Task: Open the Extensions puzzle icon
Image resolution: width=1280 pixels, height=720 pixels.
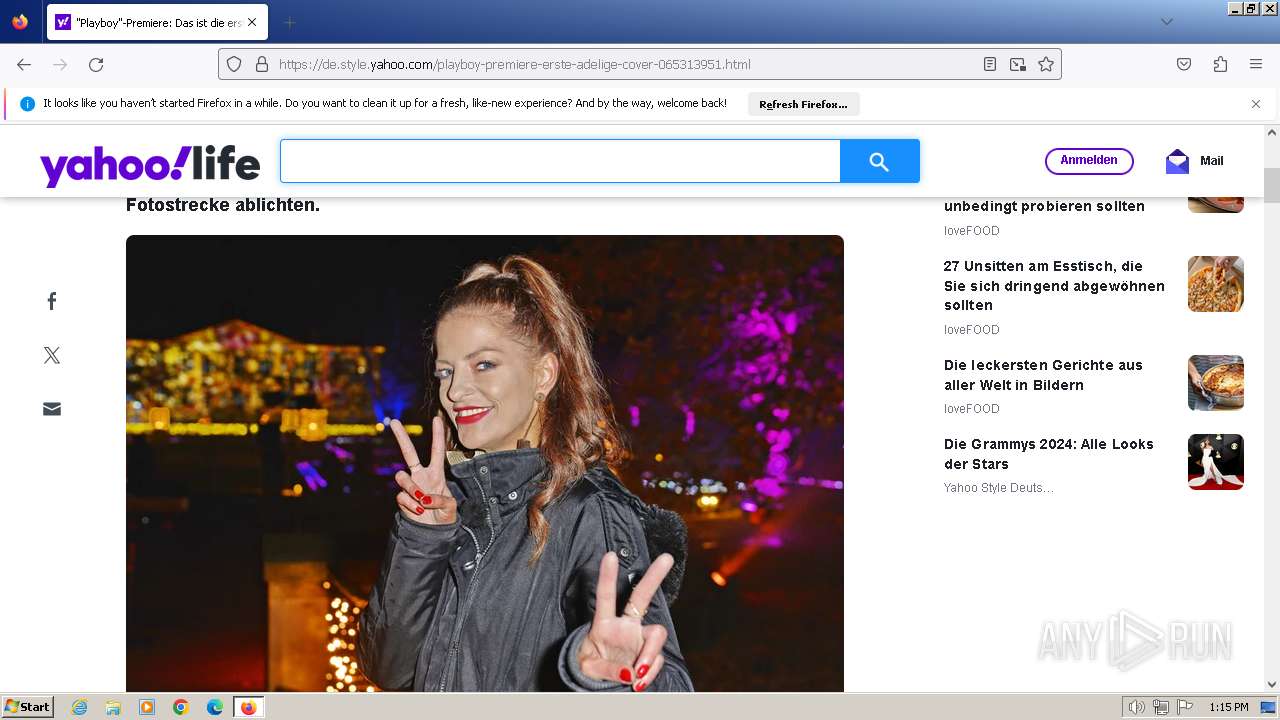Action: tap(1220, 64)
